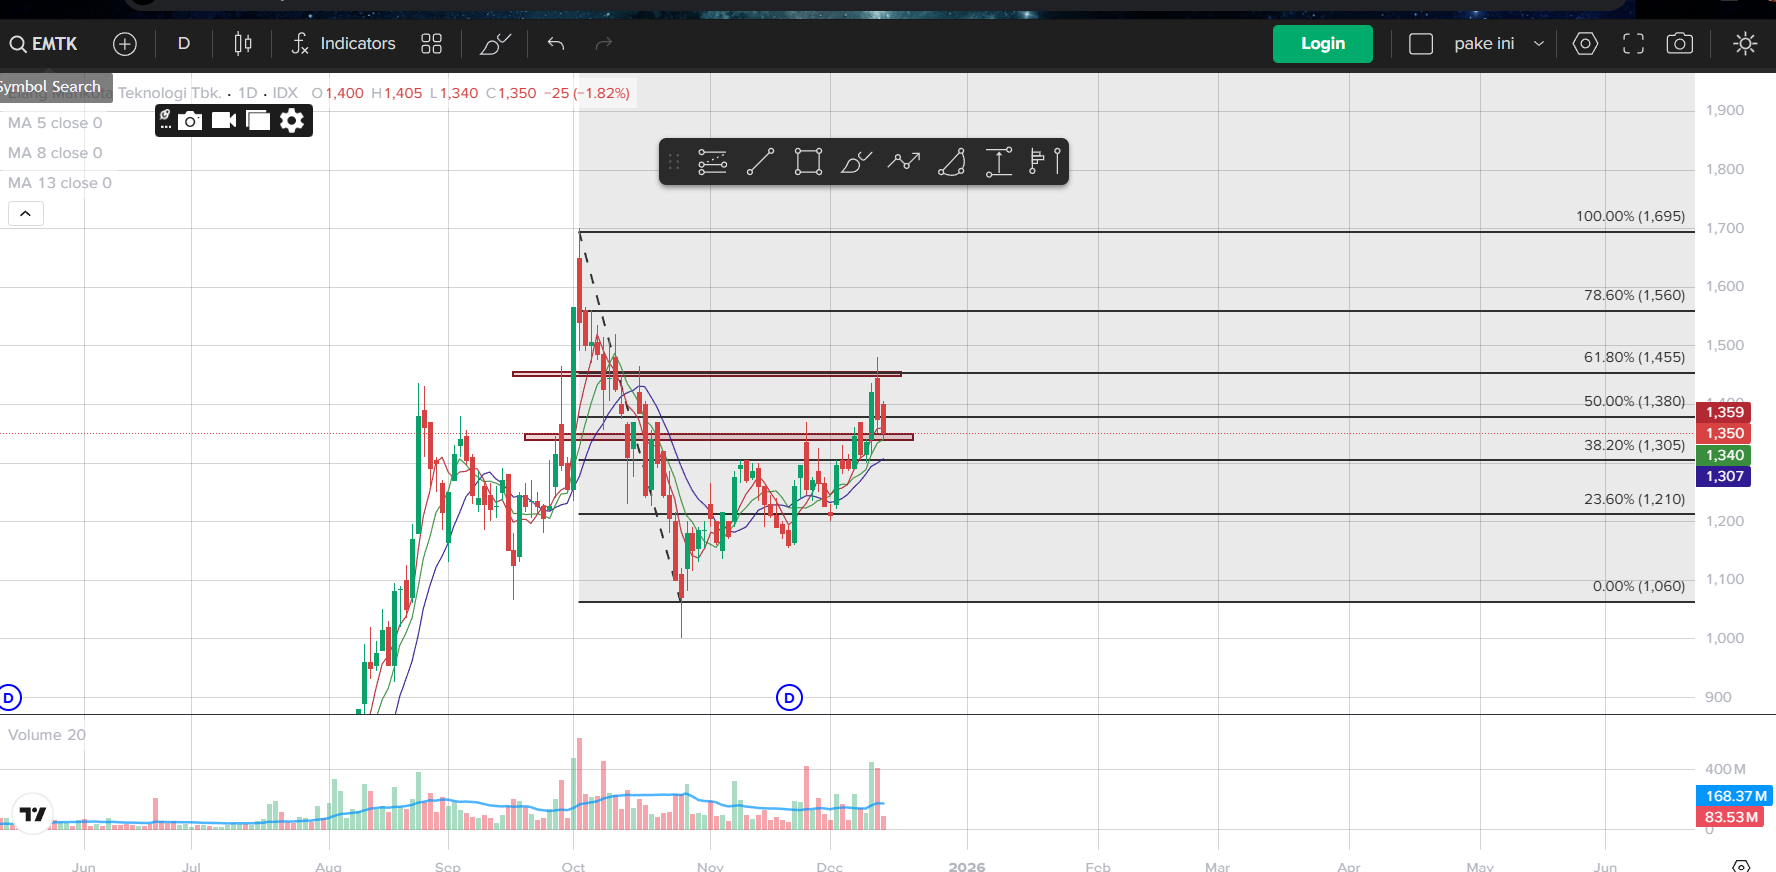Click the dividend D marker at left edge
The width and height of the screenshot is (1776, 872).
9,698
